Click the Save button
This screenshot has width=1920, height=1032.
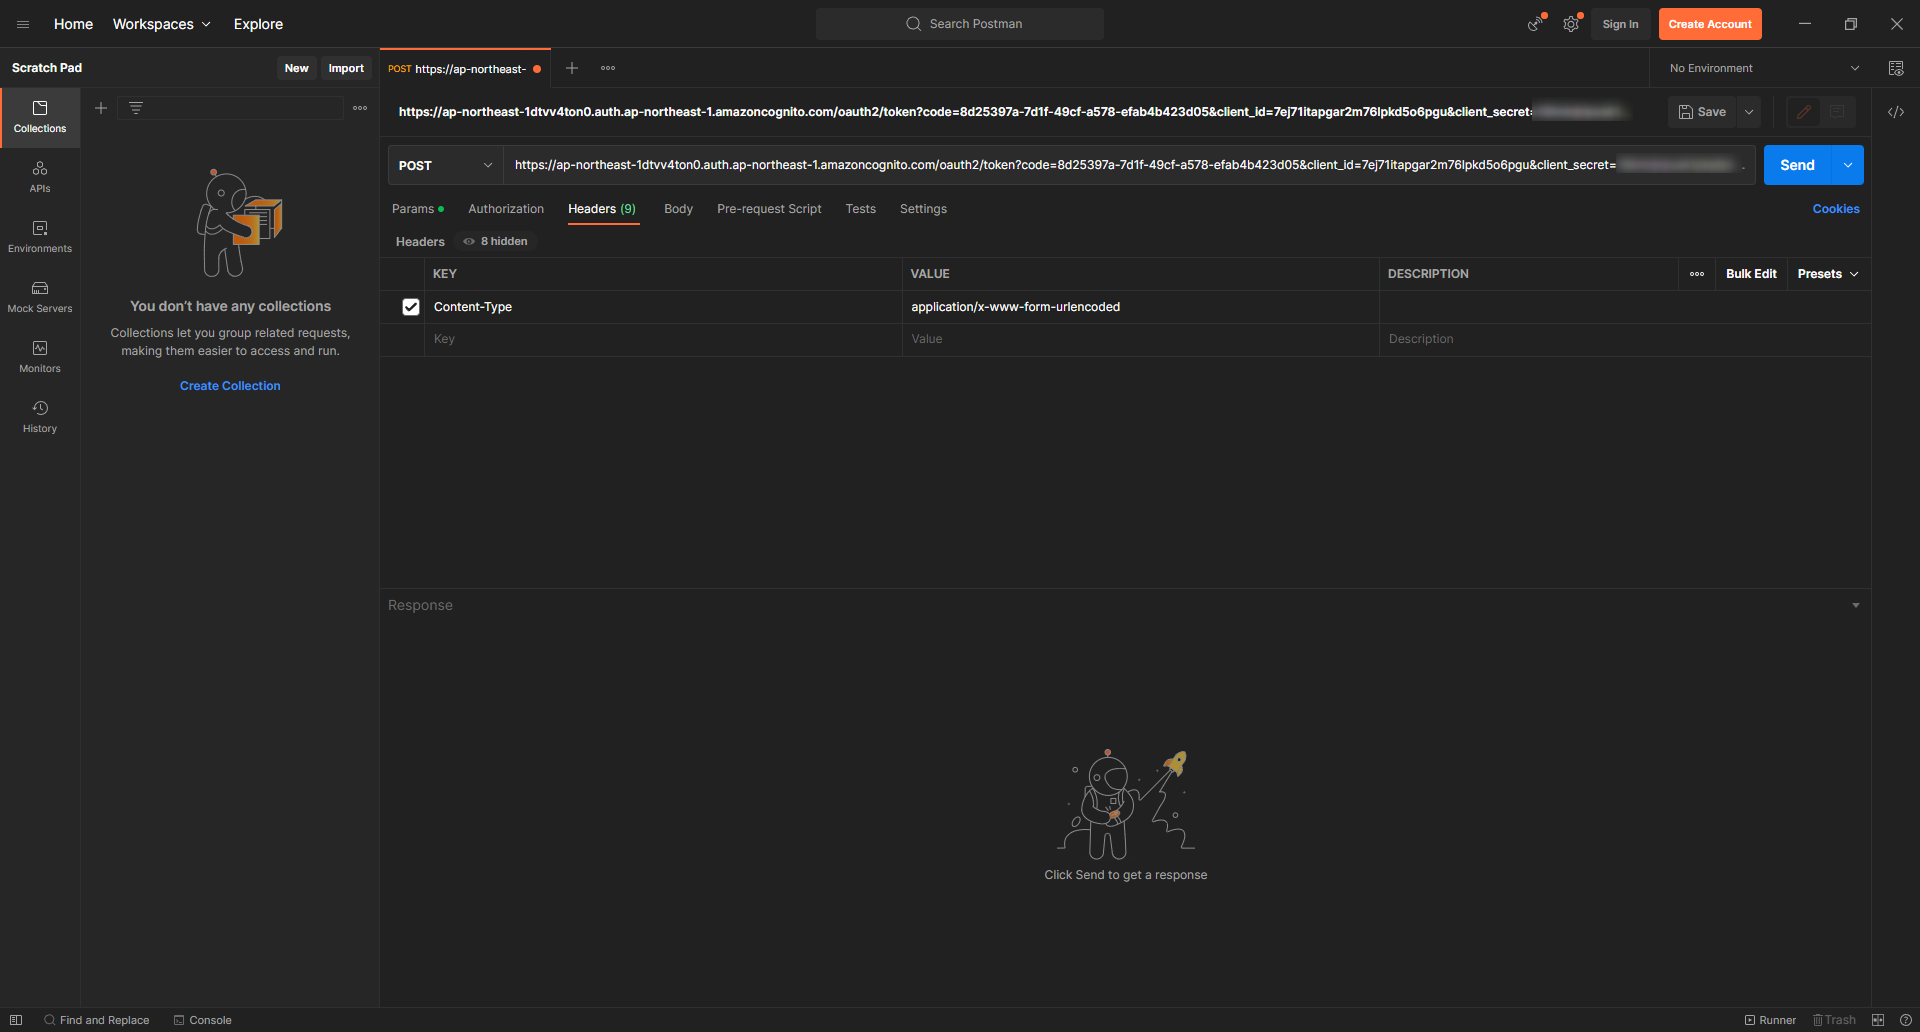coord(1702,112)
